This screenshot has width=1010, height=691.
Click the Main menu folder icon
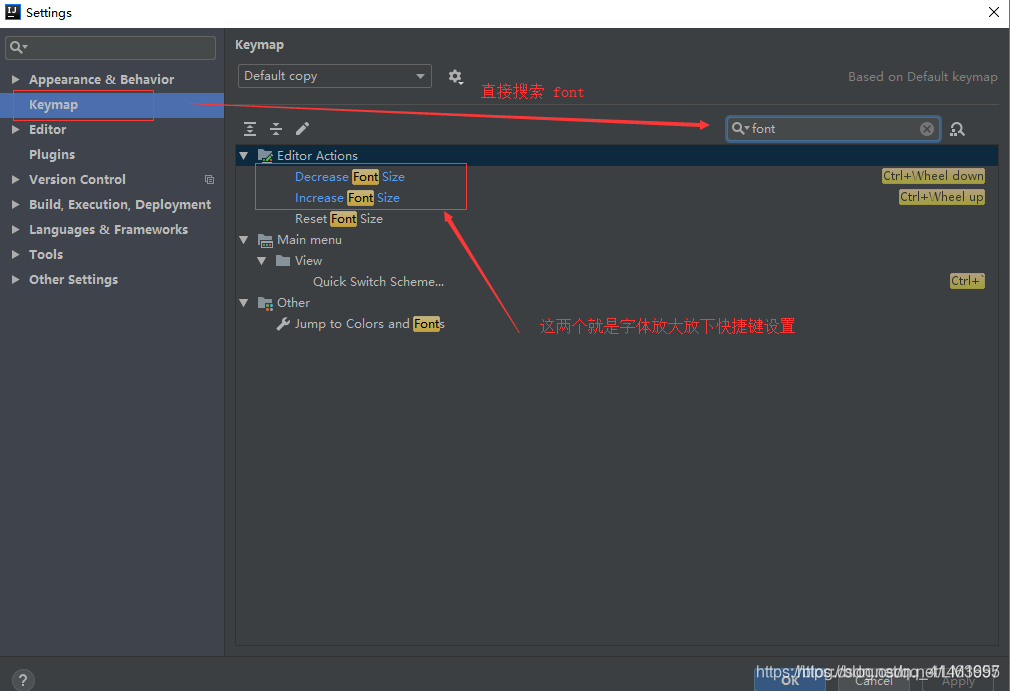tap(265, 240)
